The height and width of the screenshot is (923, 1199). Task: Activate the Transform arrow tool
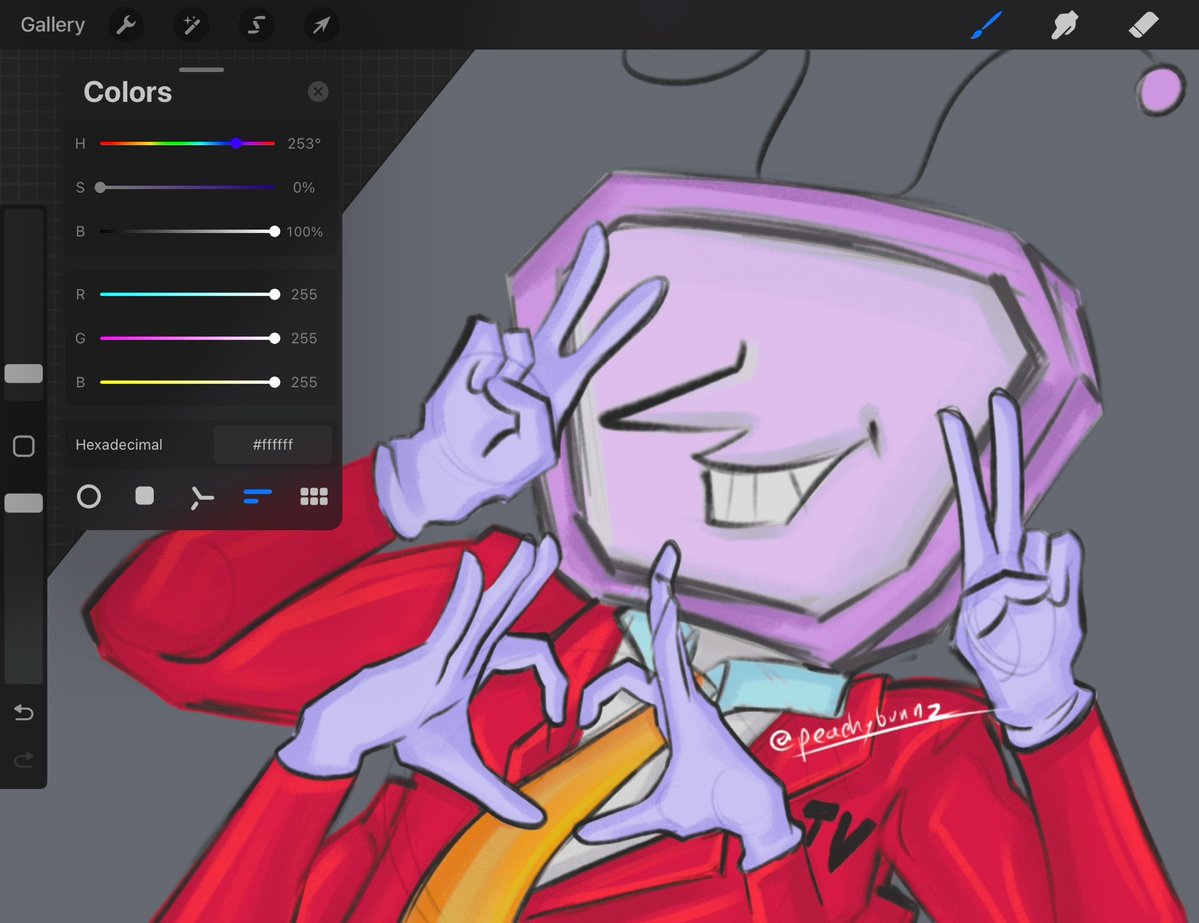click(321, 25)
